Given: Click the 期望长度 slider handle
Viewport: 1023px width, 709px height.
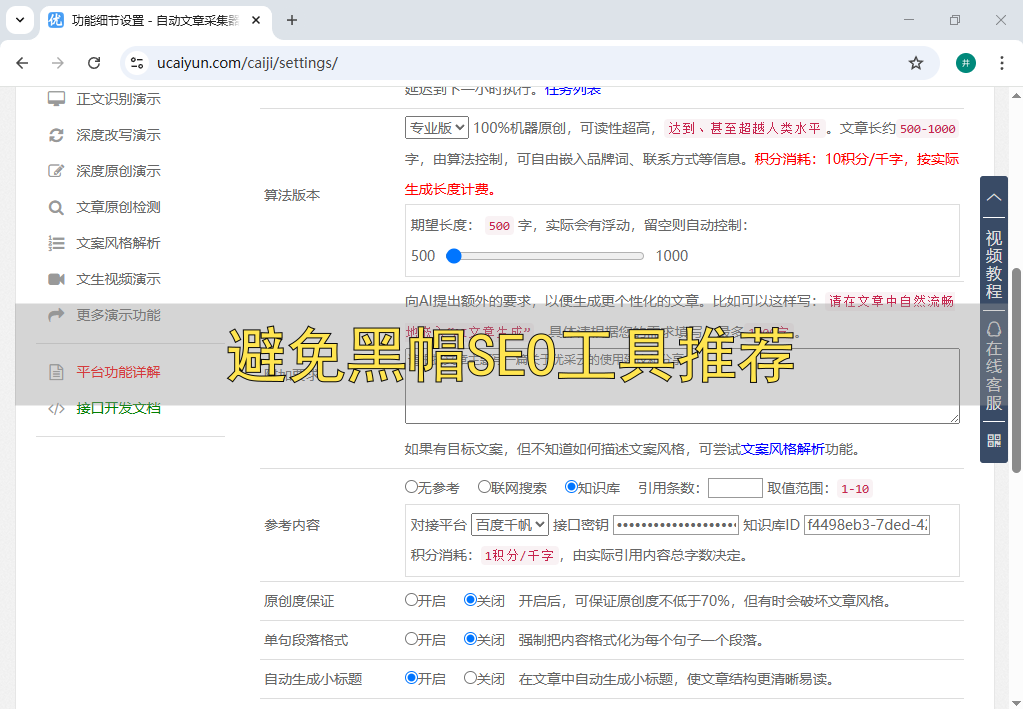Looking at the screenshot, I should 453,256.
